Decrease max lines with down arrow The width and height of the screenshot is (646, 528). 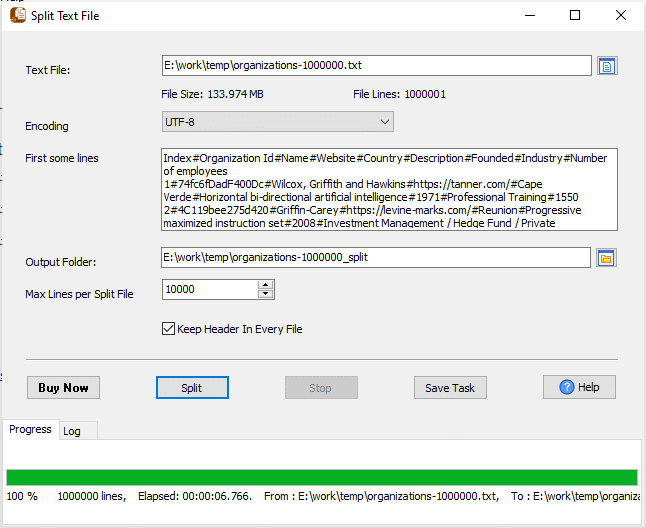tap(265, 294)
